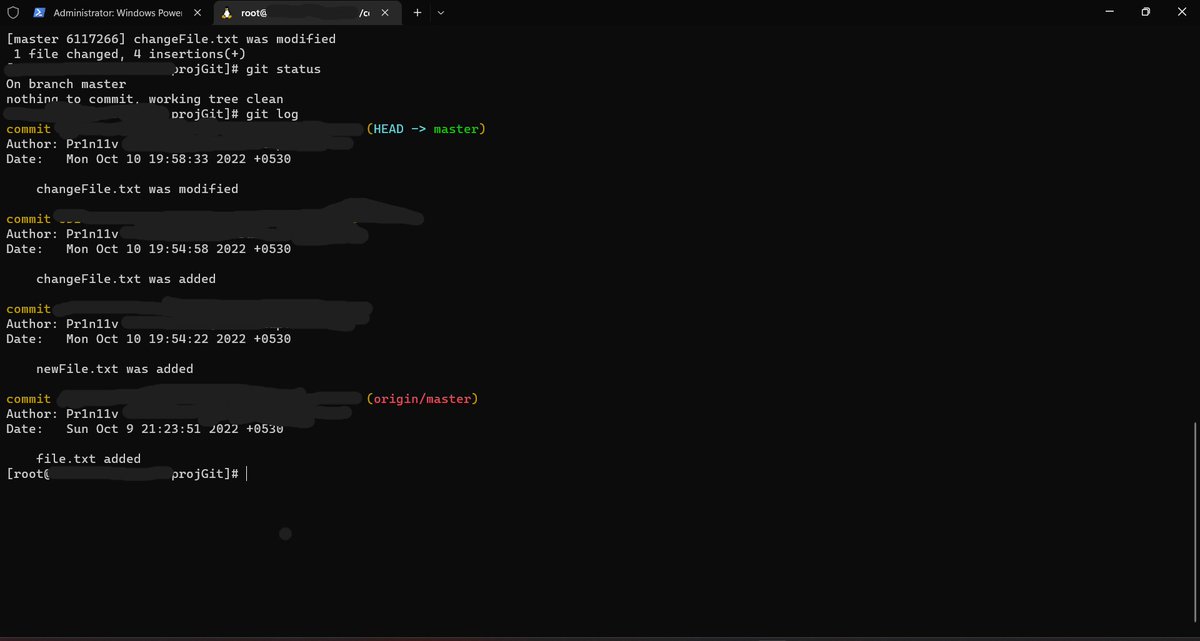The image size is (1200, 641).
Task: Click 'On branch master' status line
Action: coord(66,84)
